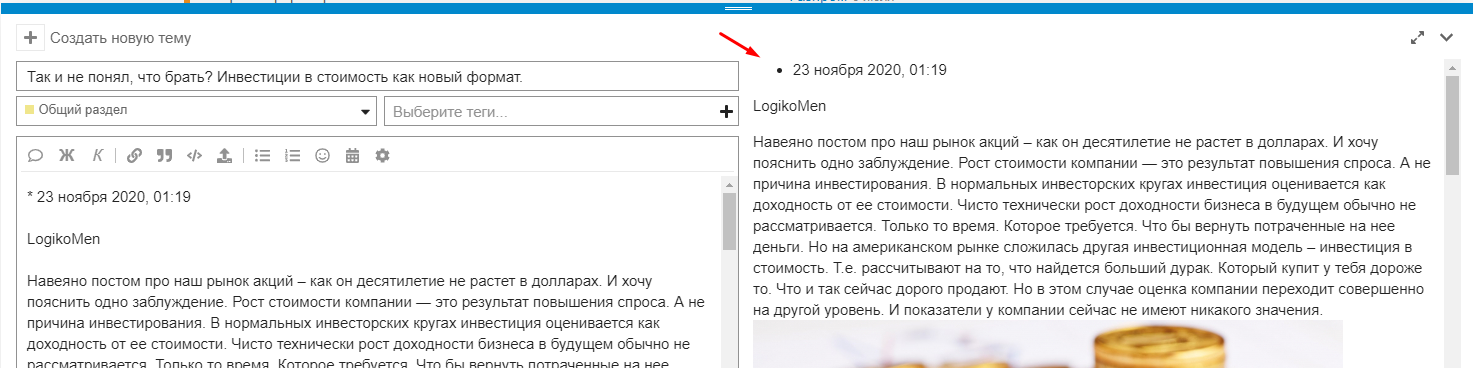
Task: Insert a bulleted list
Action: (263, 155)
